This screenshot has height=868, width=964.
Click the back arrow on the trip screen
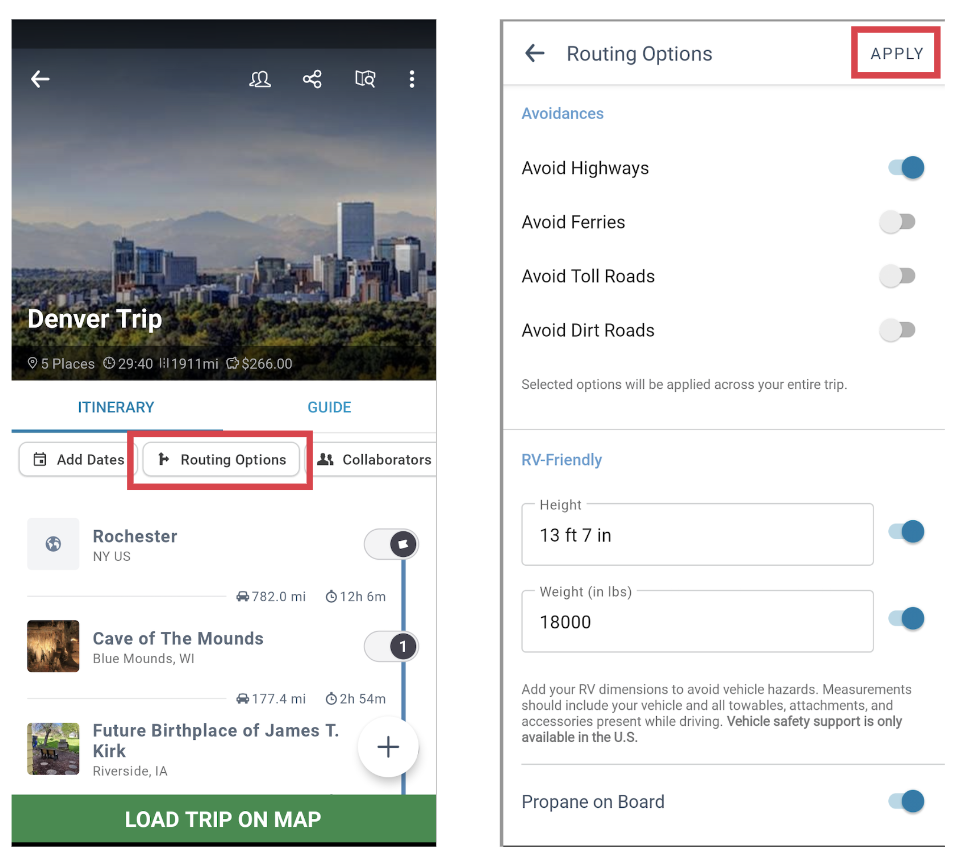tap(39, 78)
